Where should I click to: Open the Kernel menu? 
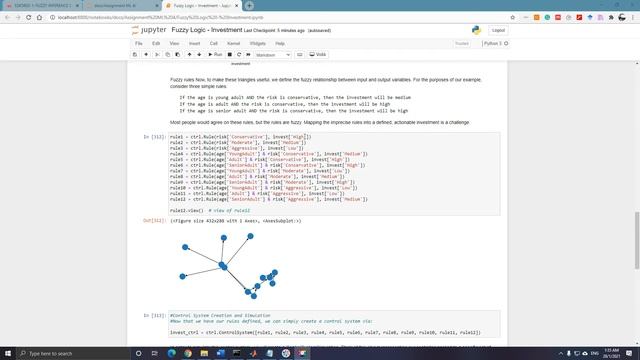coord(233,43)
